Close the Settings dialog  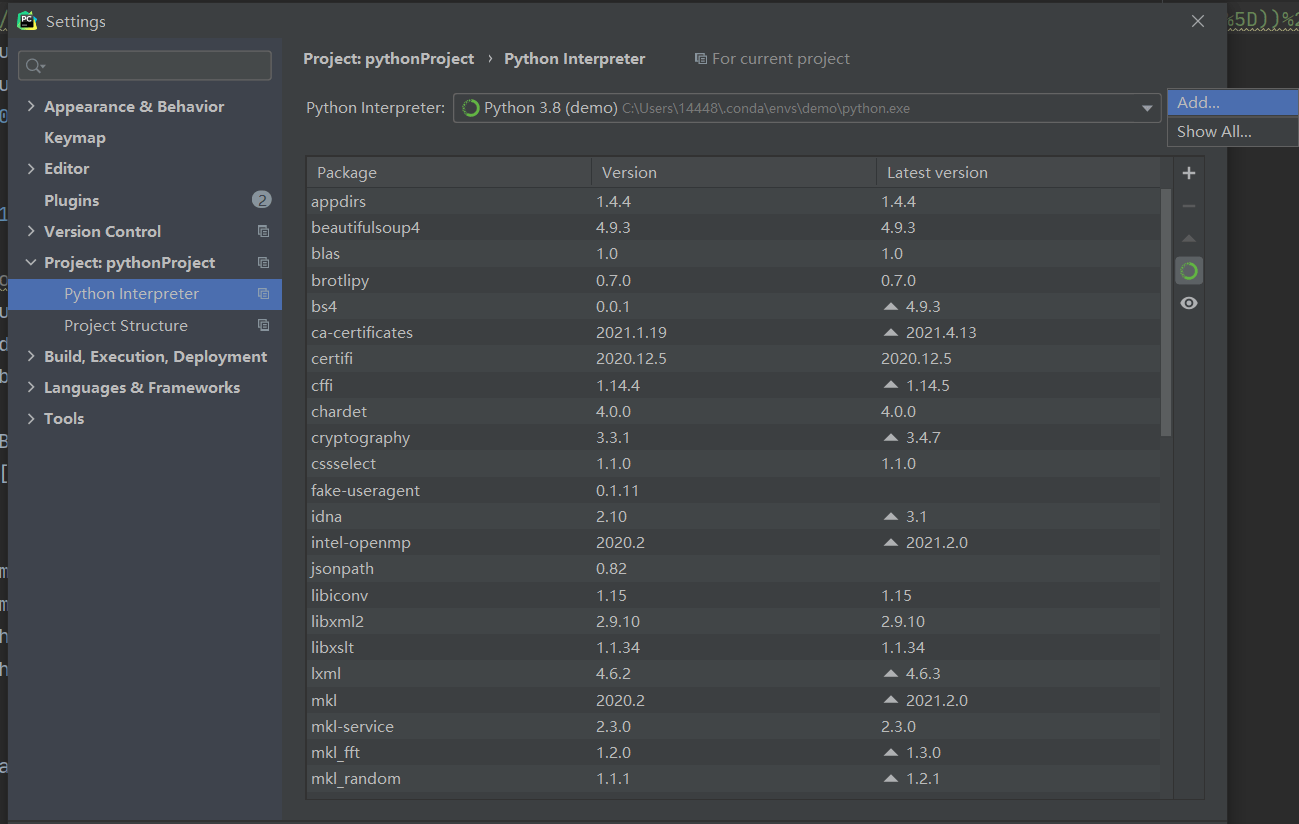coord(1198,21)
